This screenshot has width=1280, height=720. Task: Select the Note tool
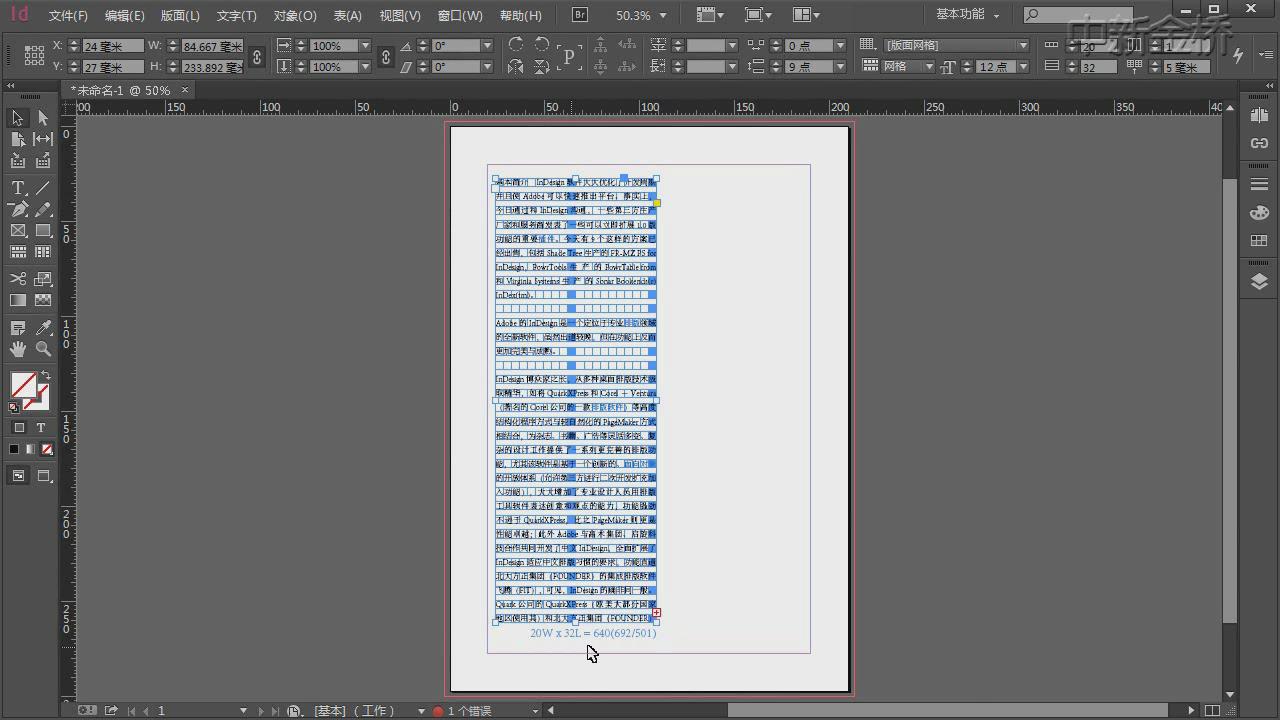click(18, 328)
